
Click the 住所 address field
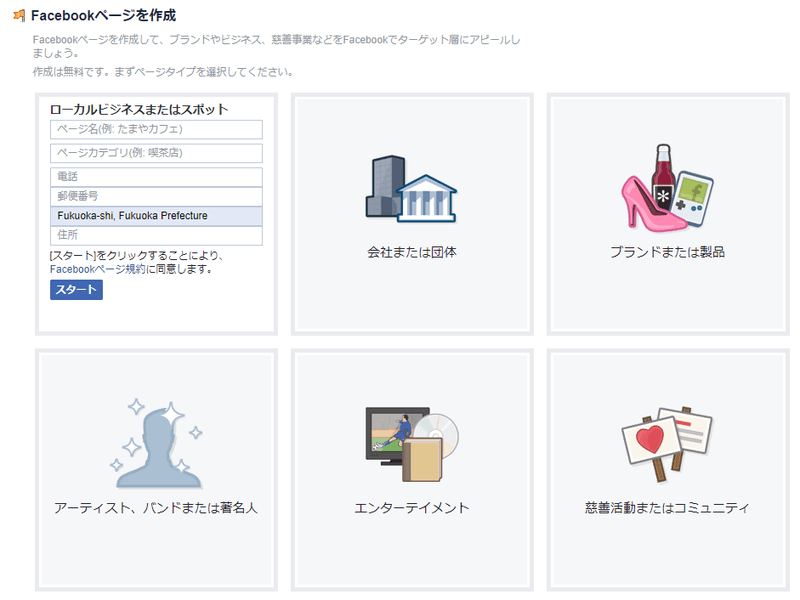(x=156, y=236)
